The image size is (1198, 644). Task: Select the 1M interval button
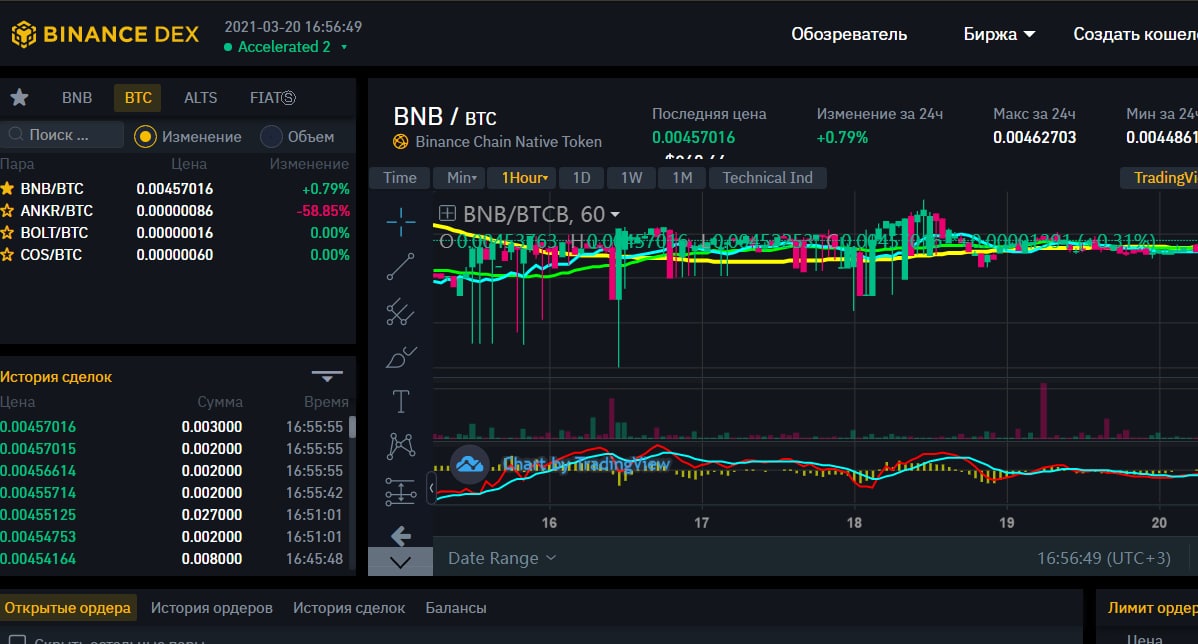682,178
